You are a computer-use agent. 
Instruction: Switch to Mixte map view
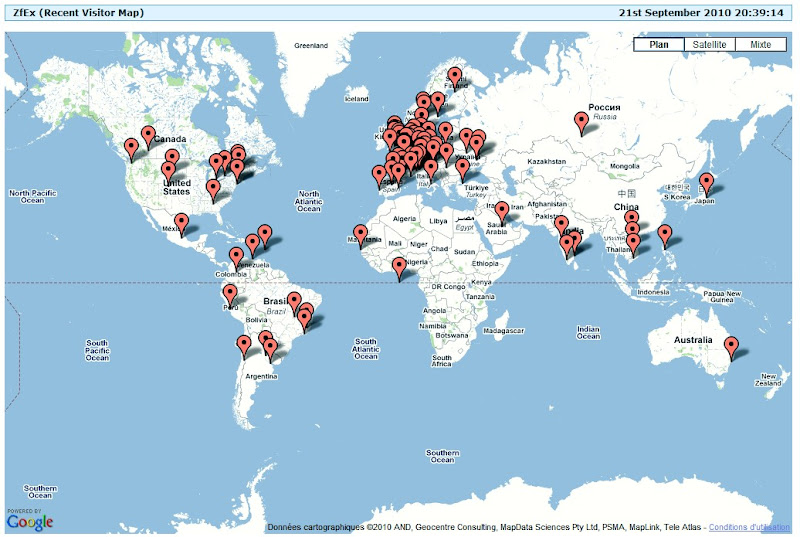(760, 44)
